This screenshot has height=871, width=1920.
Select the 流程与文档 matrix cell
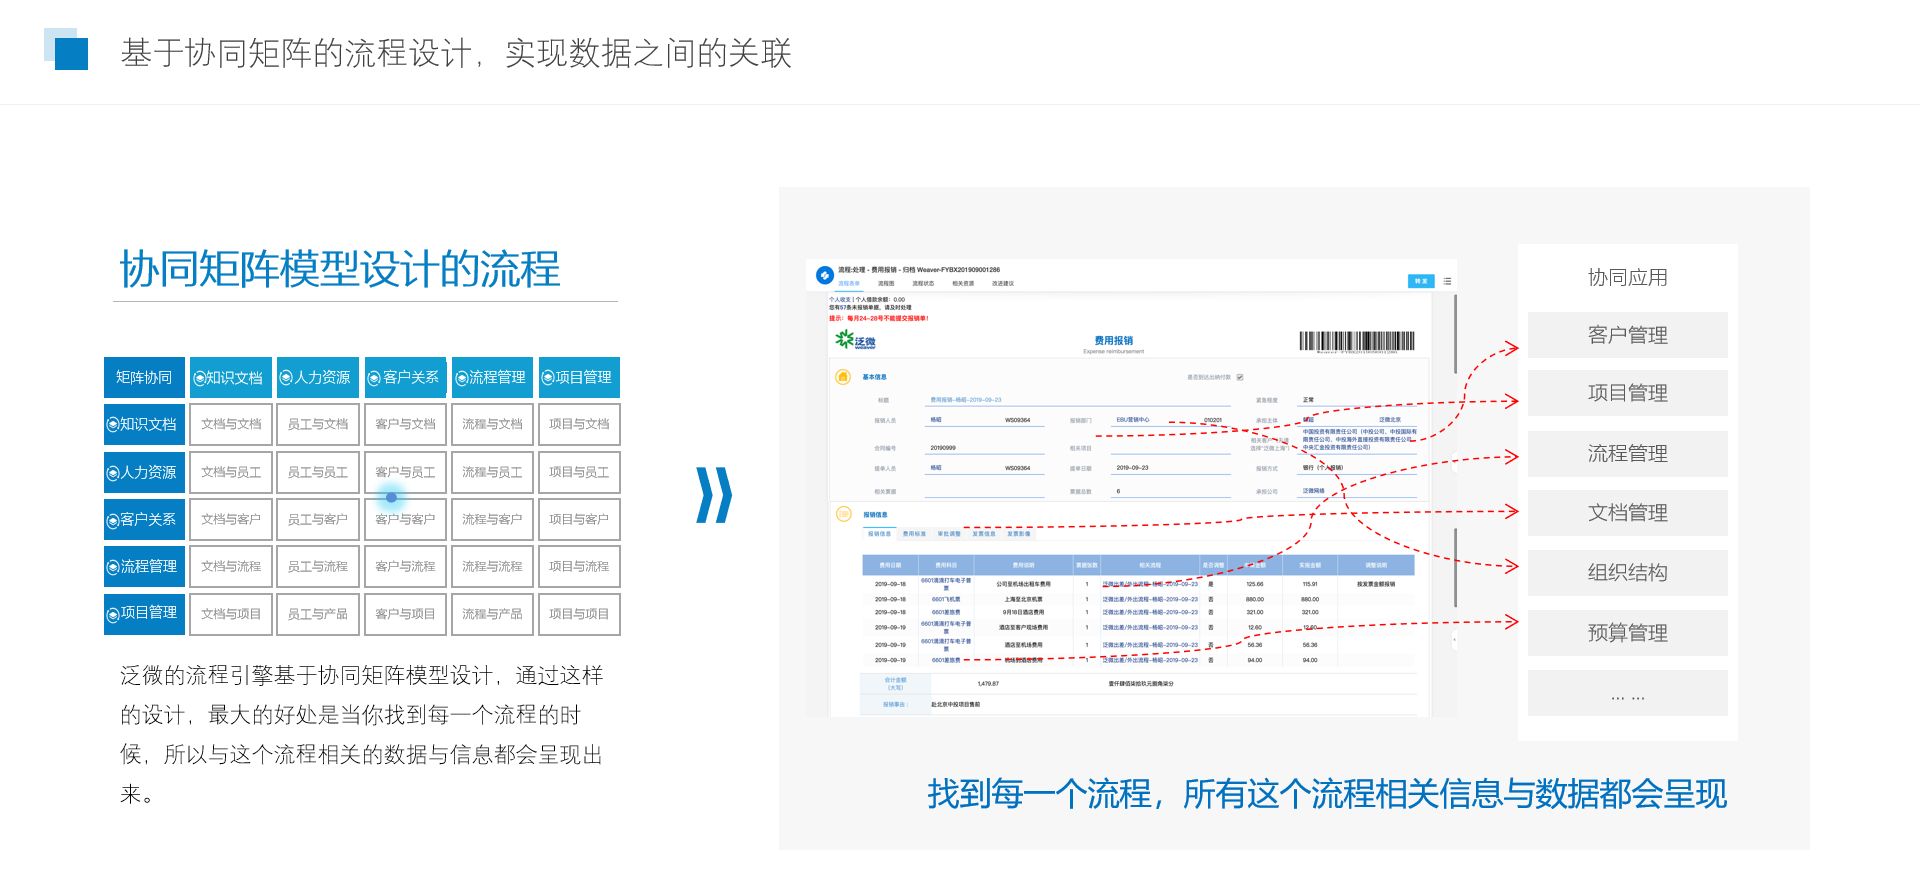[492, 424]
